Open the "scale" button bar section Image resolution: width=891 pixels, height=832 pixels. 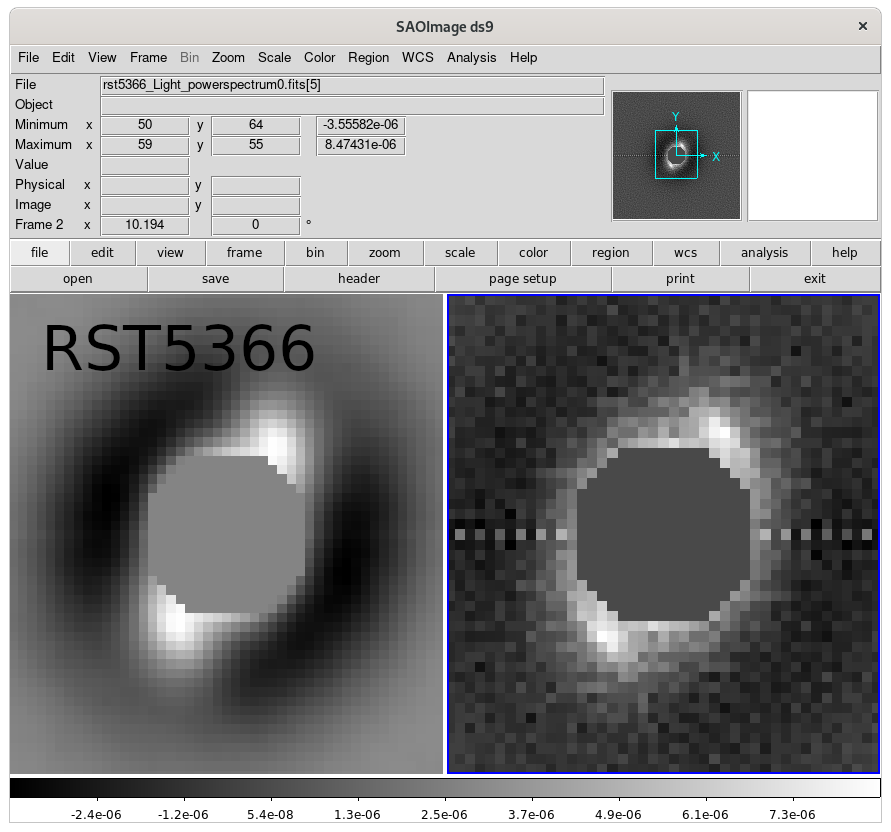click(x=460, y=252)
